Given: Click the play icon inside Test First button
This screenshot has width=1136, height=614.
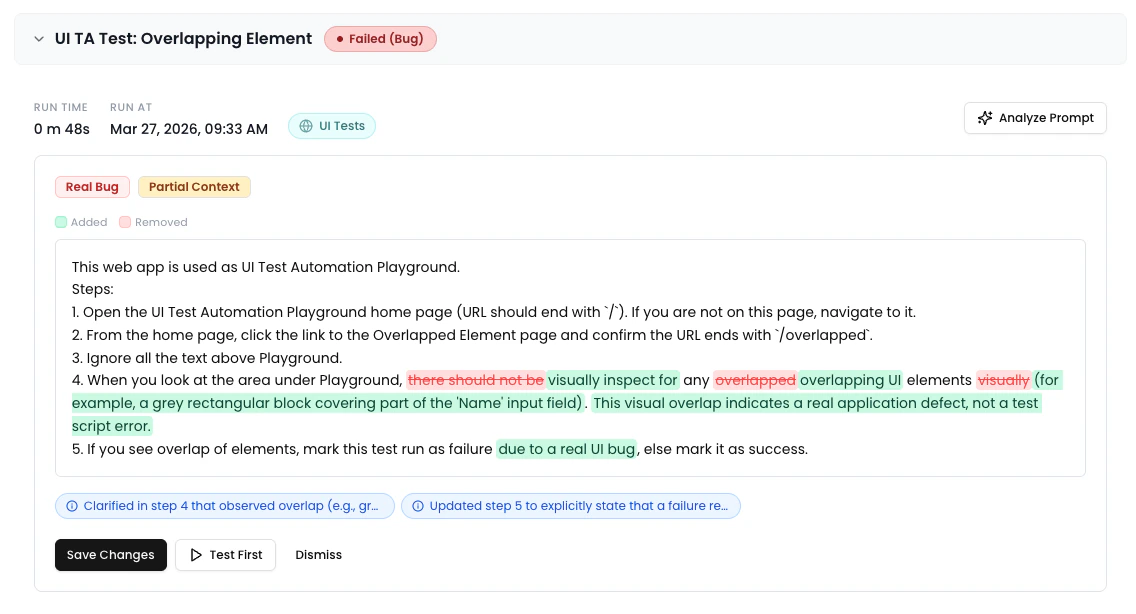Looking at the screenshot, I should click(196, 554).
